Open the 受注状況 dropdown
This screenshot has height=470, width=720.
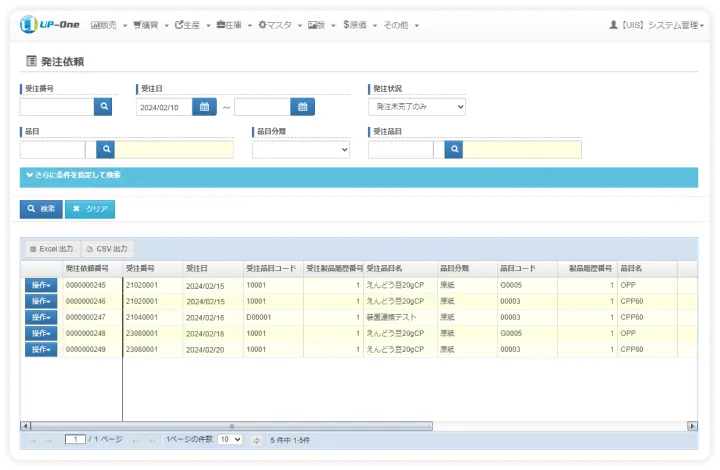[x=417, y=106]
